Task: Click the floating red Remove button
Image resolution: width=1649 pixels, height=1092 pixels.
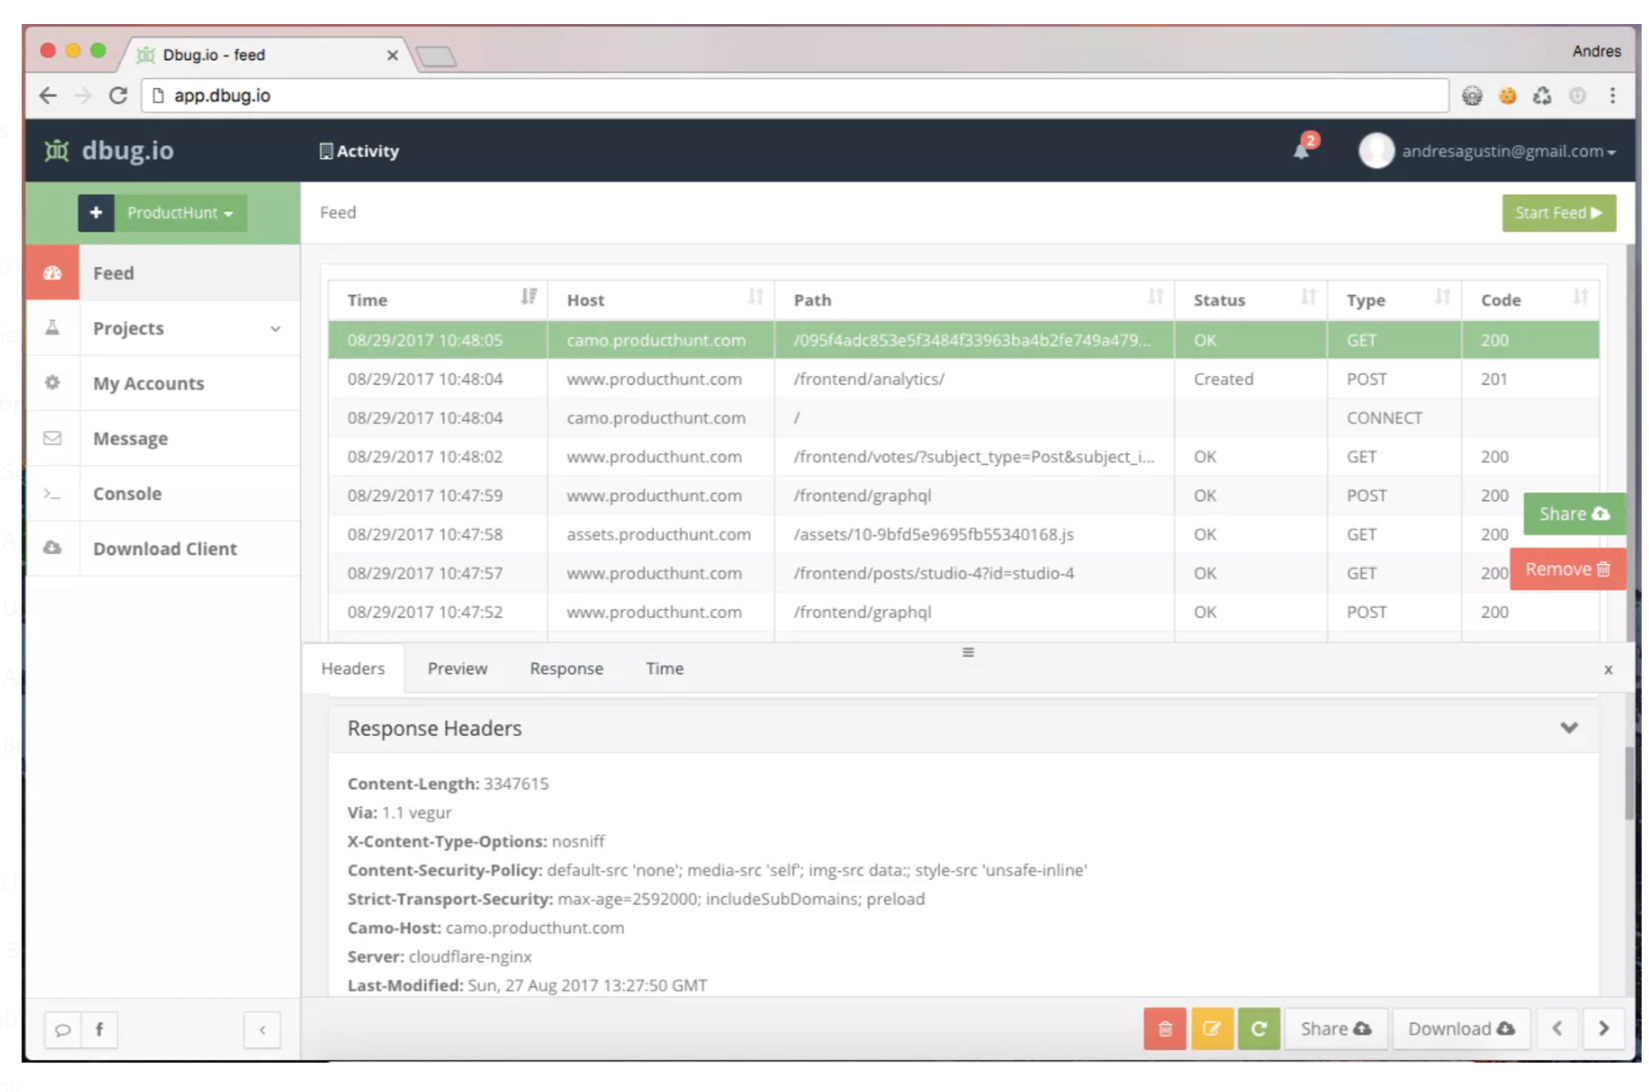Action: pos(1567,569)
